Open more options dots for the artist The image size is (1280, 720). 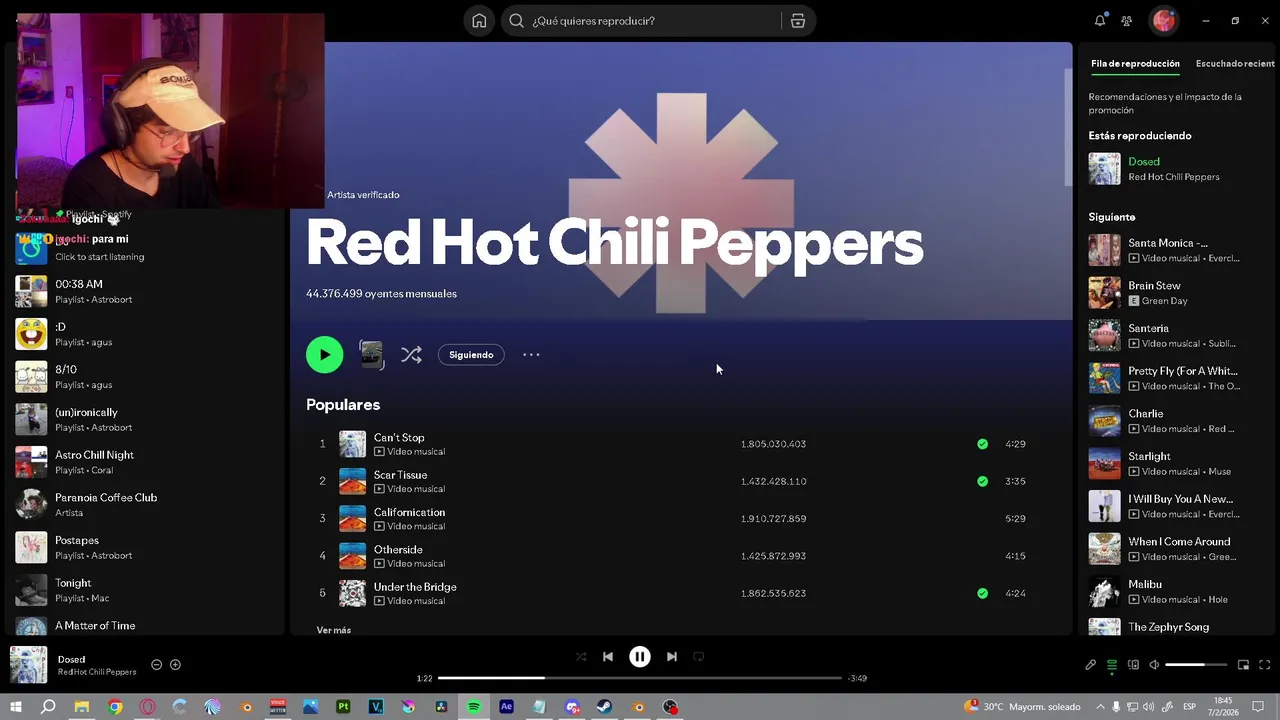[531, 355]
